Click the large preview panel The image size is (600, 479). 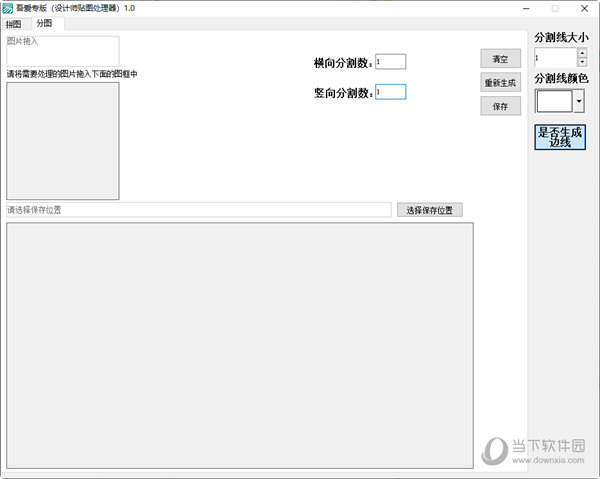(x=240, y=345)
